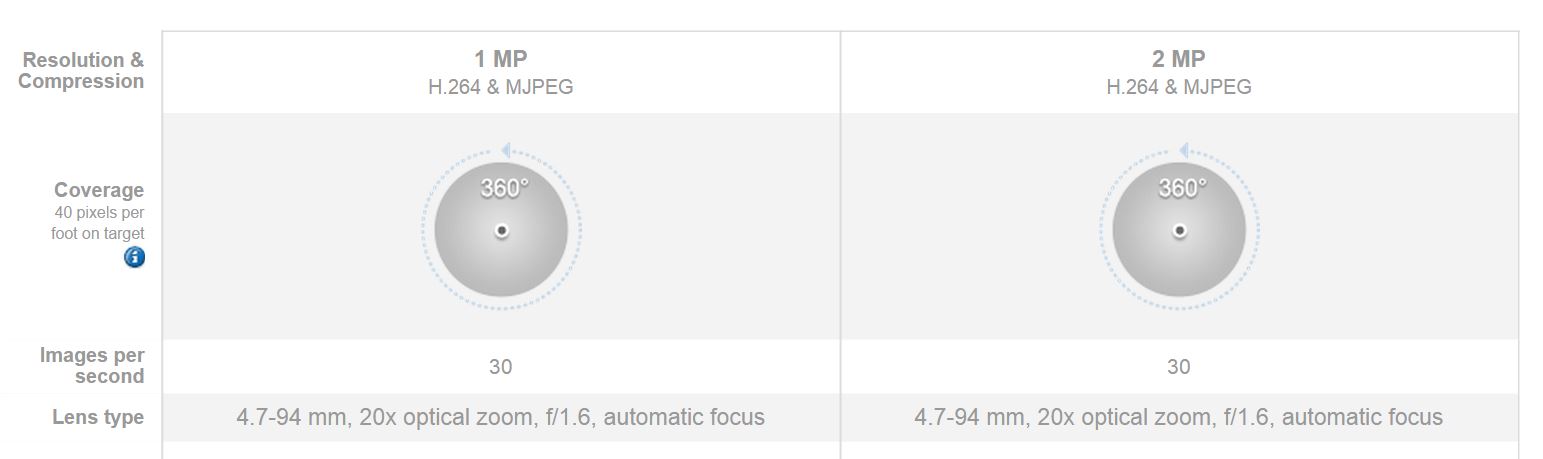Click H.264 & MJPEG text under 1 MP
This screenshot has width=1543, height=459.
point(501,87)
